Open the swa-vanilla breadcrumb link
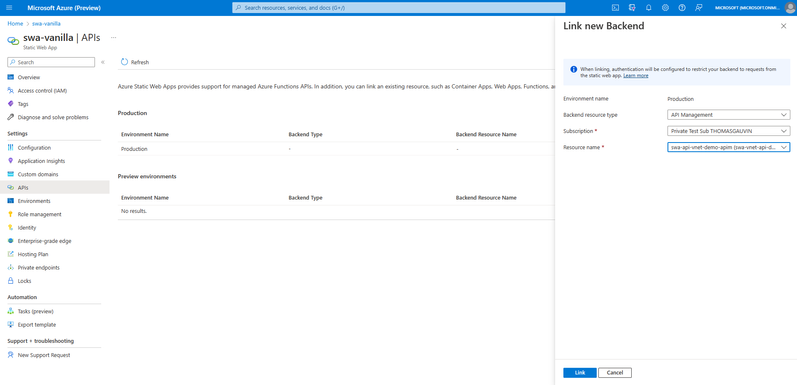 click(47, 23)
